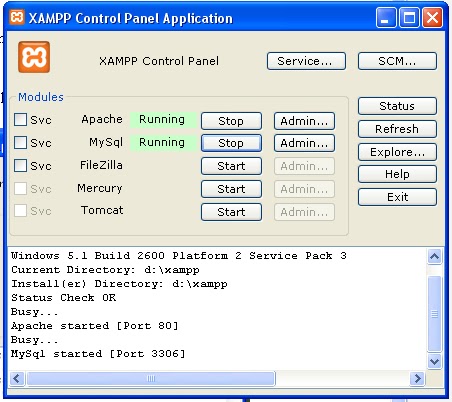The image size is (452, 402).
Task: Open the Service settings button
Action: click(x=306, y=61)
